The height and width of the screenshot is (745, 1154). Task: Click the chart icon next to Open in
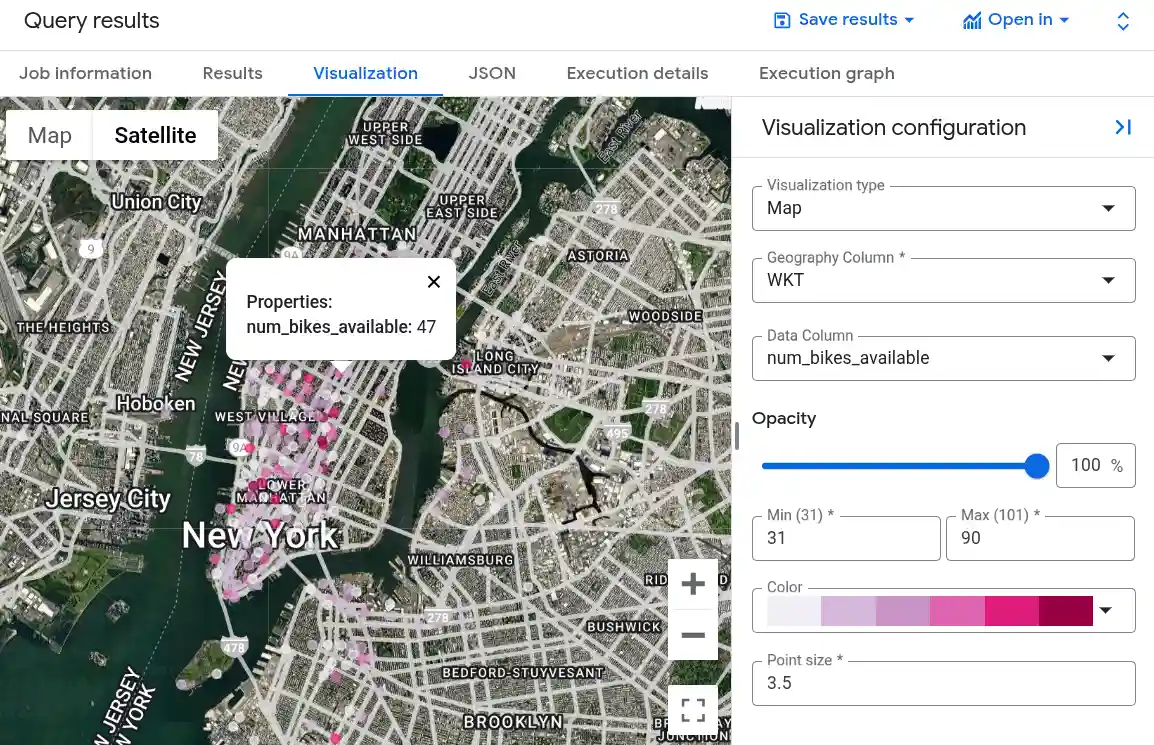972,19
